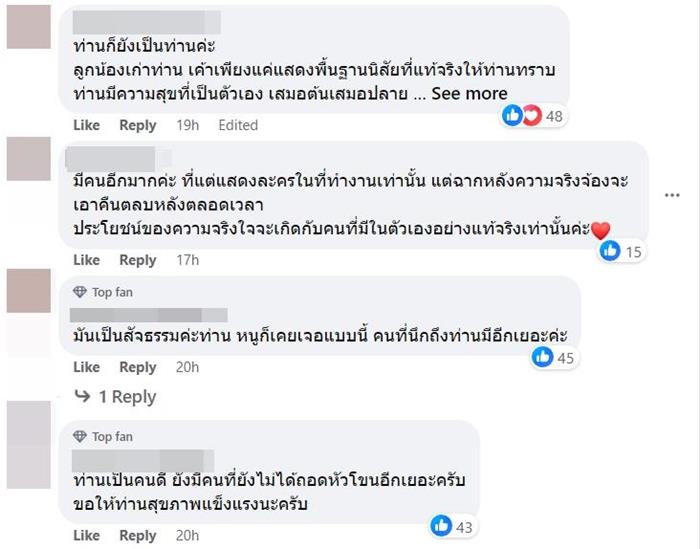Expand the comment with See more
Image resolution: width=700 pixels, height=549 pixels.
[470, 93]
